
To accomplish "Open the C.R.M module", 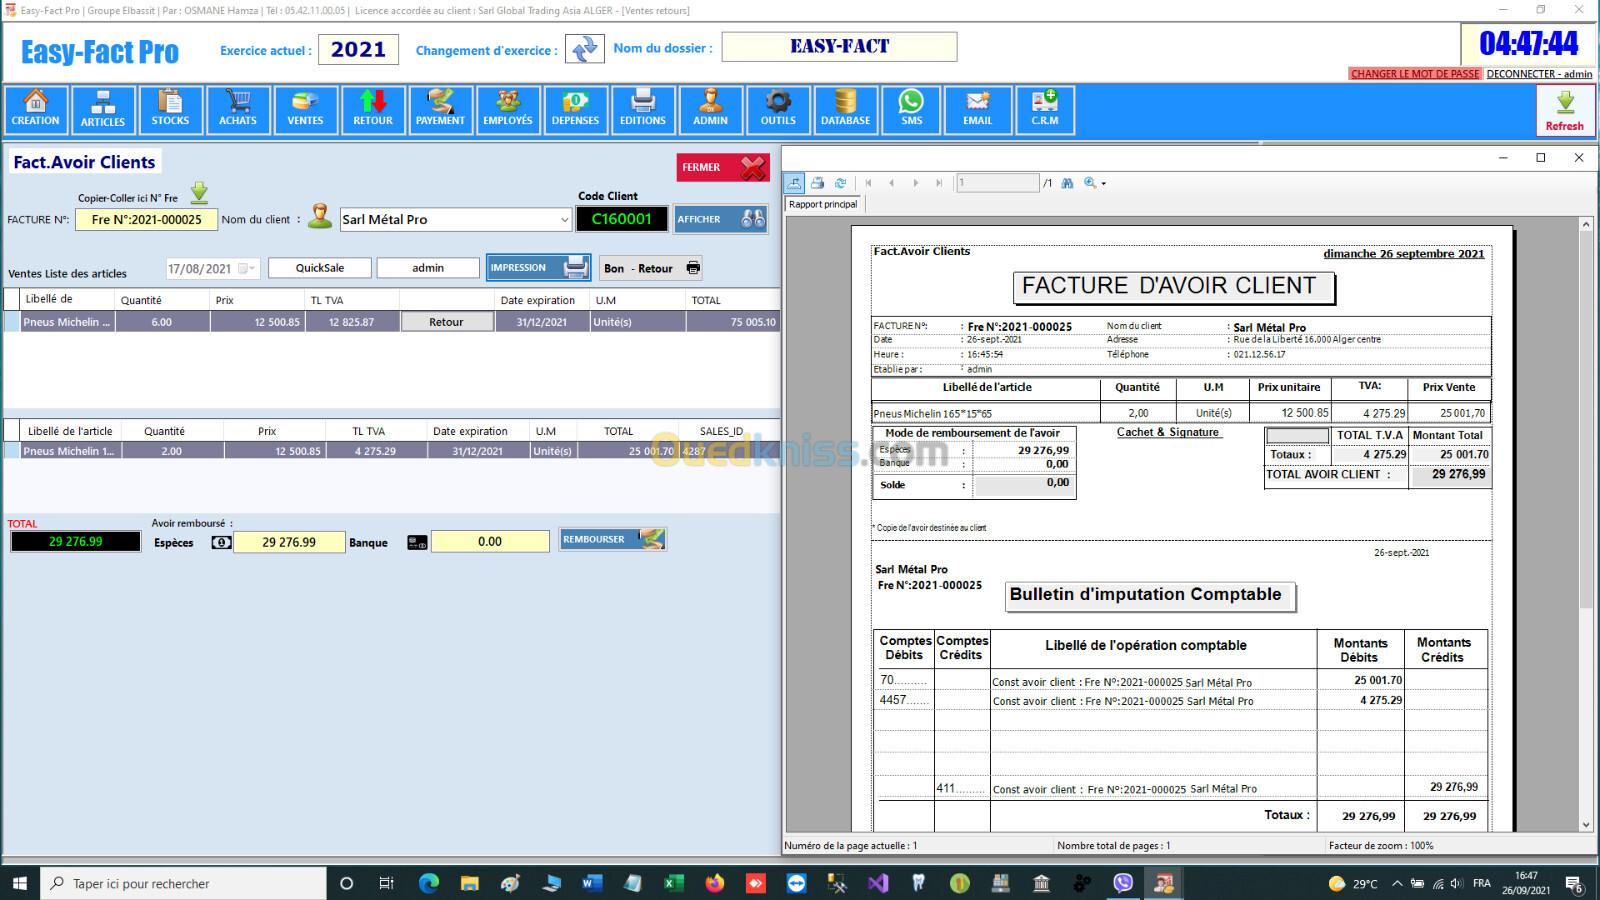I will pyautogui.click(x=1045, y=109).
